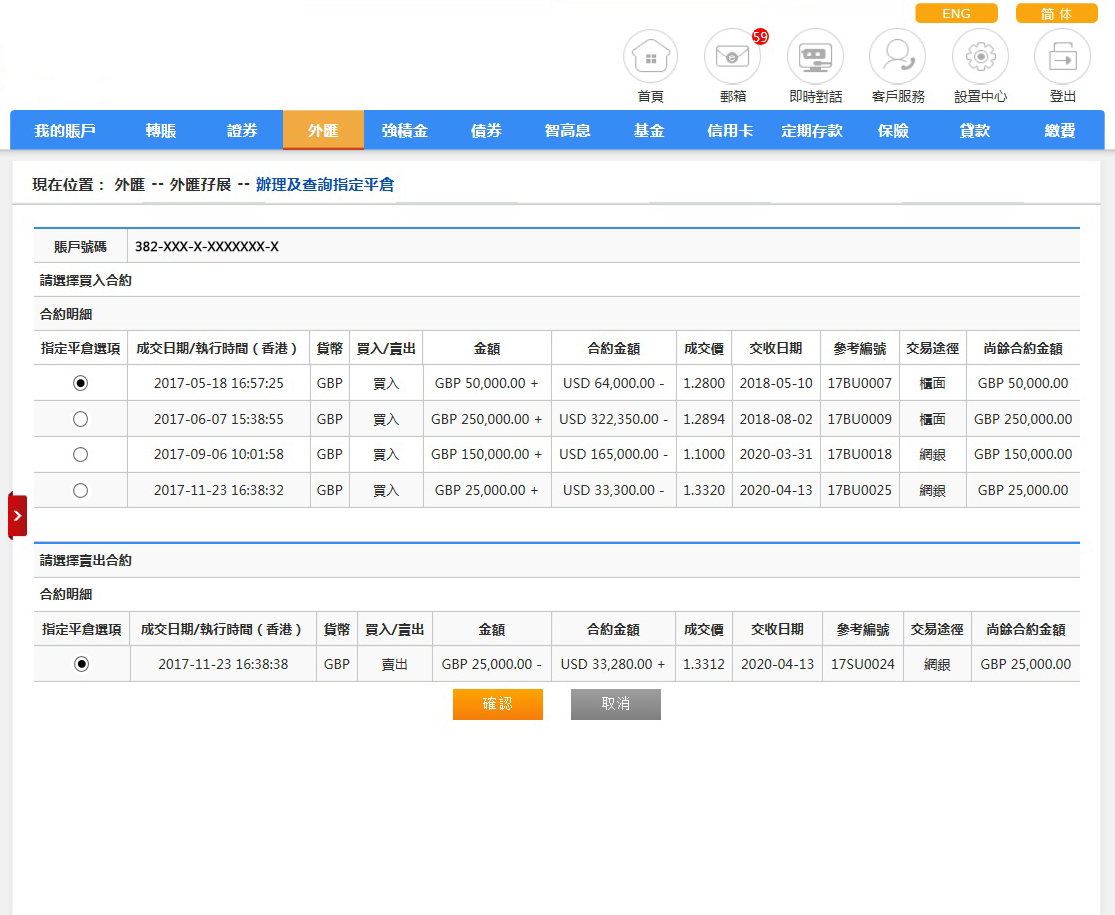Click 辦理及查詢指定平倉 breadcrumb link
The height and width of the screenshot is (915, 1115).
(325, 185)
